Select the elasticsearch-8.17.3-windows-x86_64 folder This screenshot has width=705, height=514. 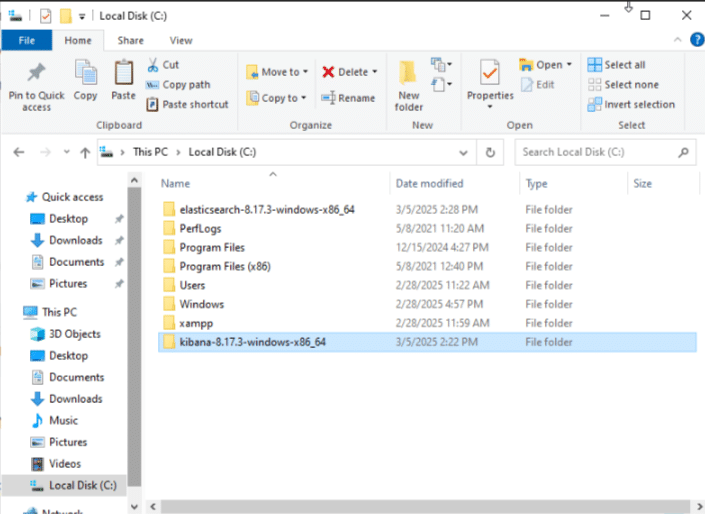[266, 209]
